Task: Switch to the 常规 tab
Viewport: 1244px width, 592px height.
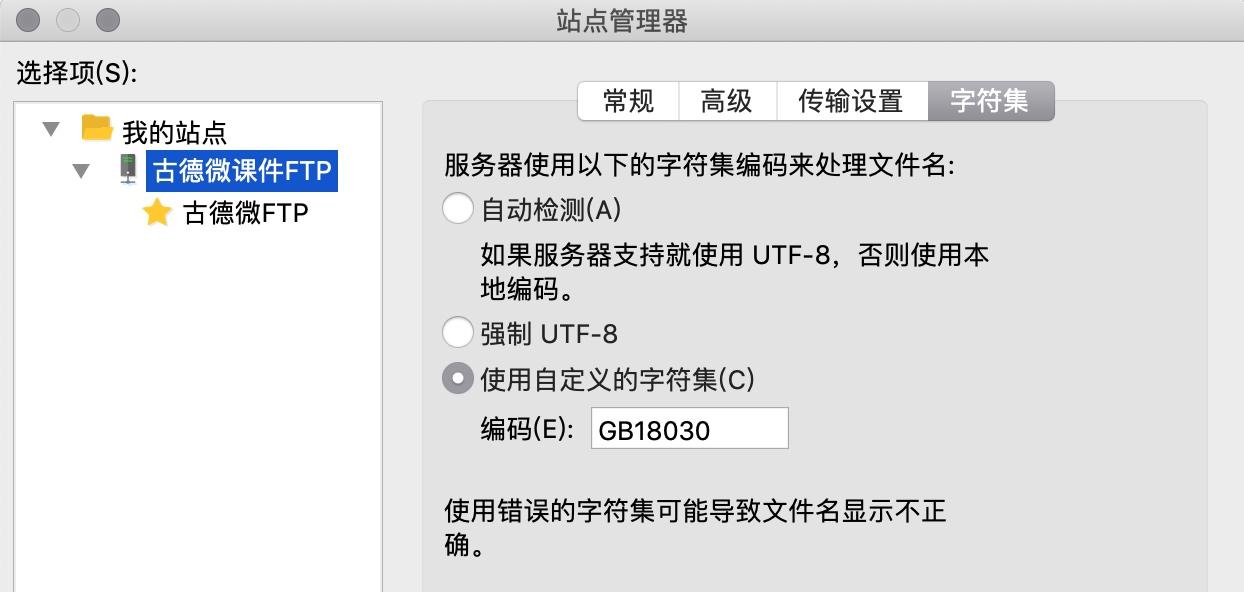Action: pyautogui.click(x=628, y=101)
